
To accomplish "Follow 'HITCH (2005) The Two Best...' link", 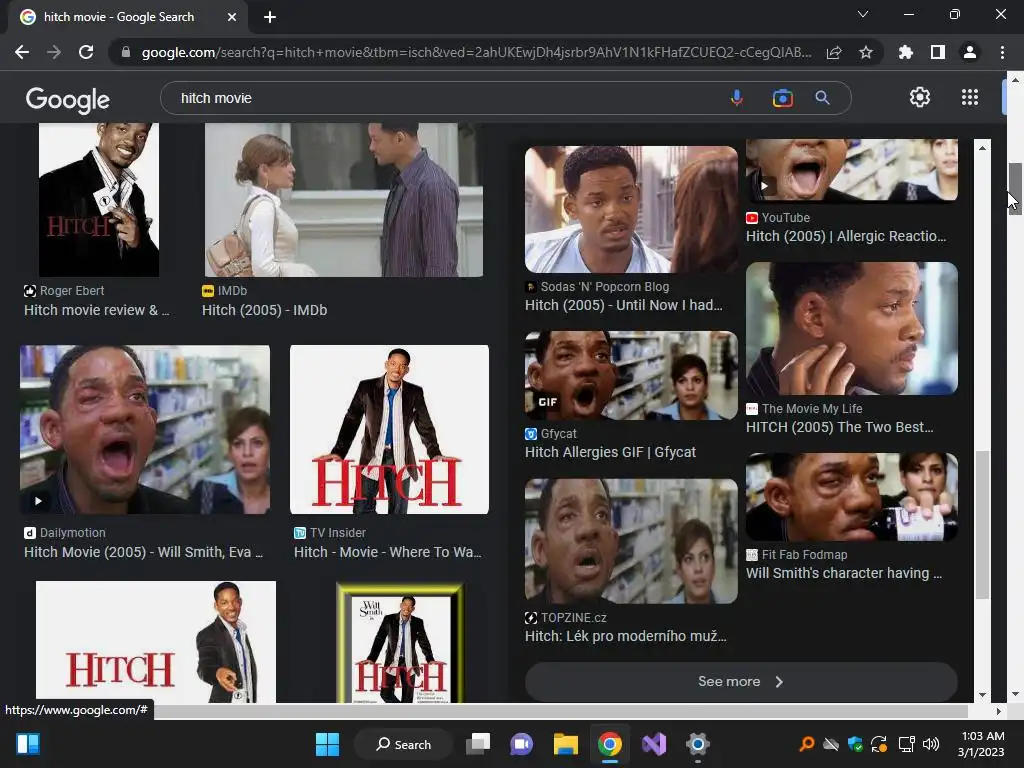I will click(x=840, y=427).
